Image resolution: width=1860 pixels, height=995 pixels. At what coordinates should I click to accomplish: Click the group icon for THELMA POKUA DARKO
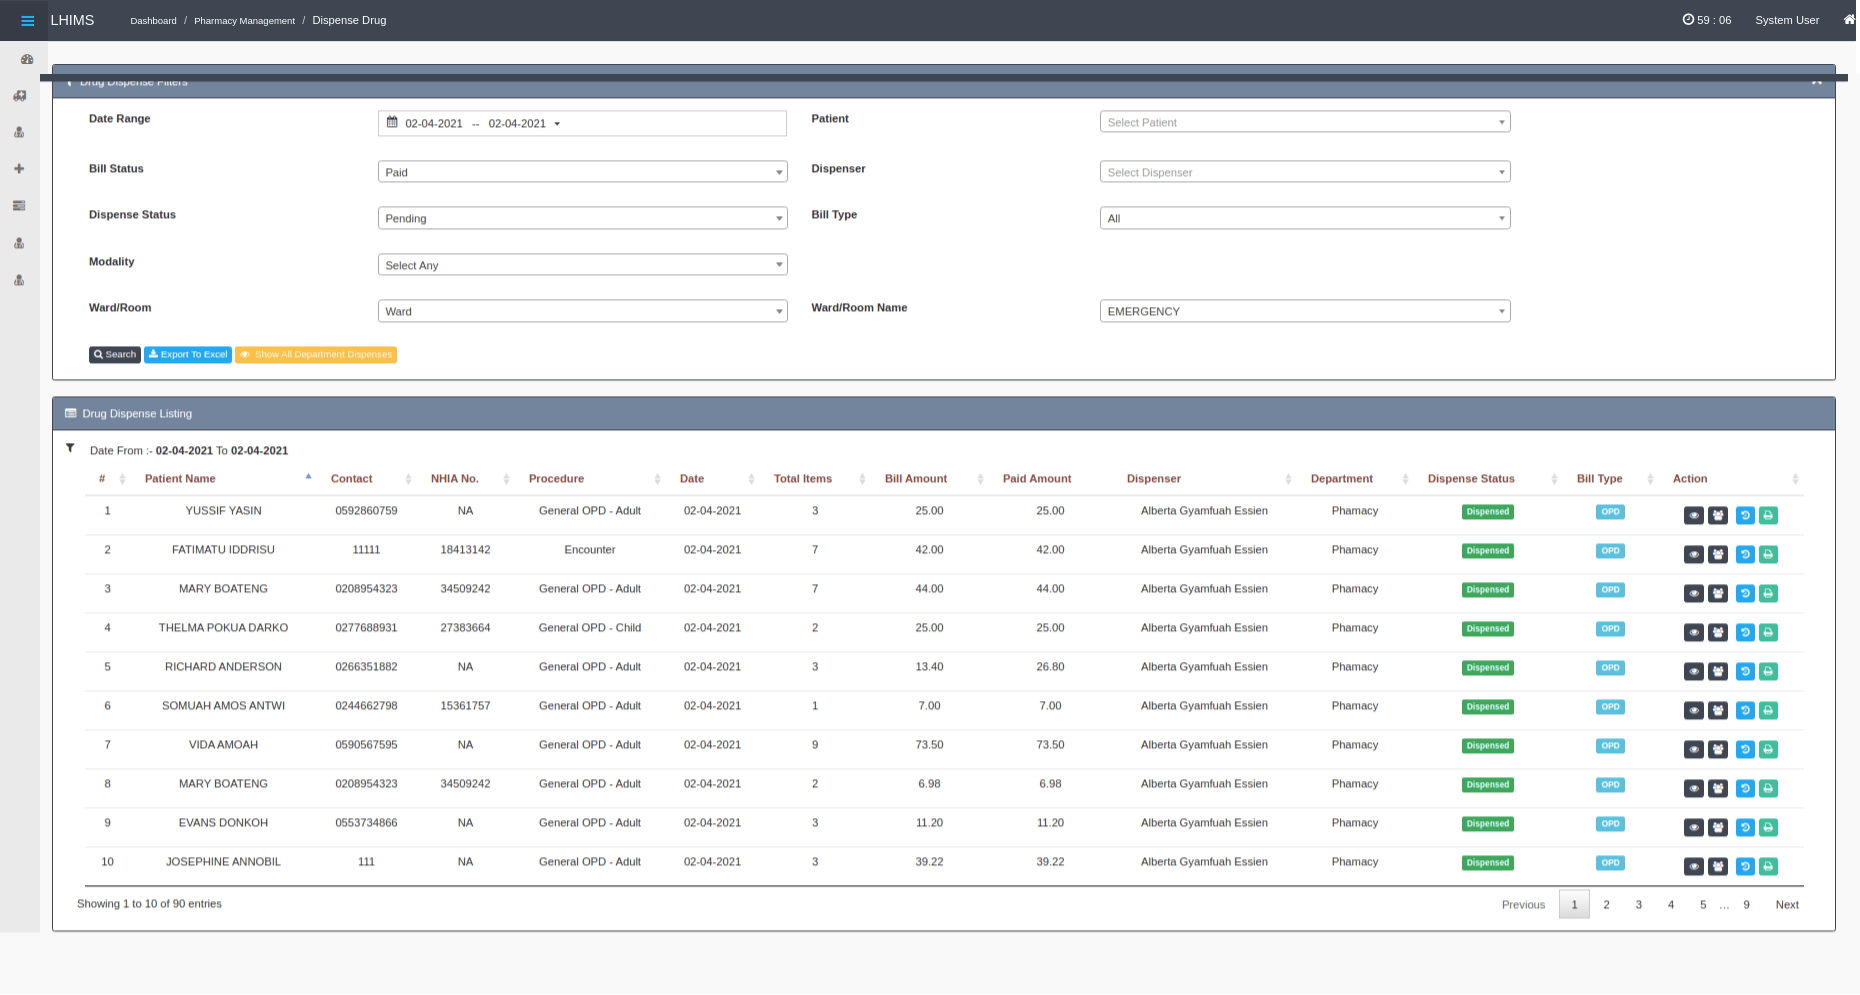click(x=1718, y=633)
